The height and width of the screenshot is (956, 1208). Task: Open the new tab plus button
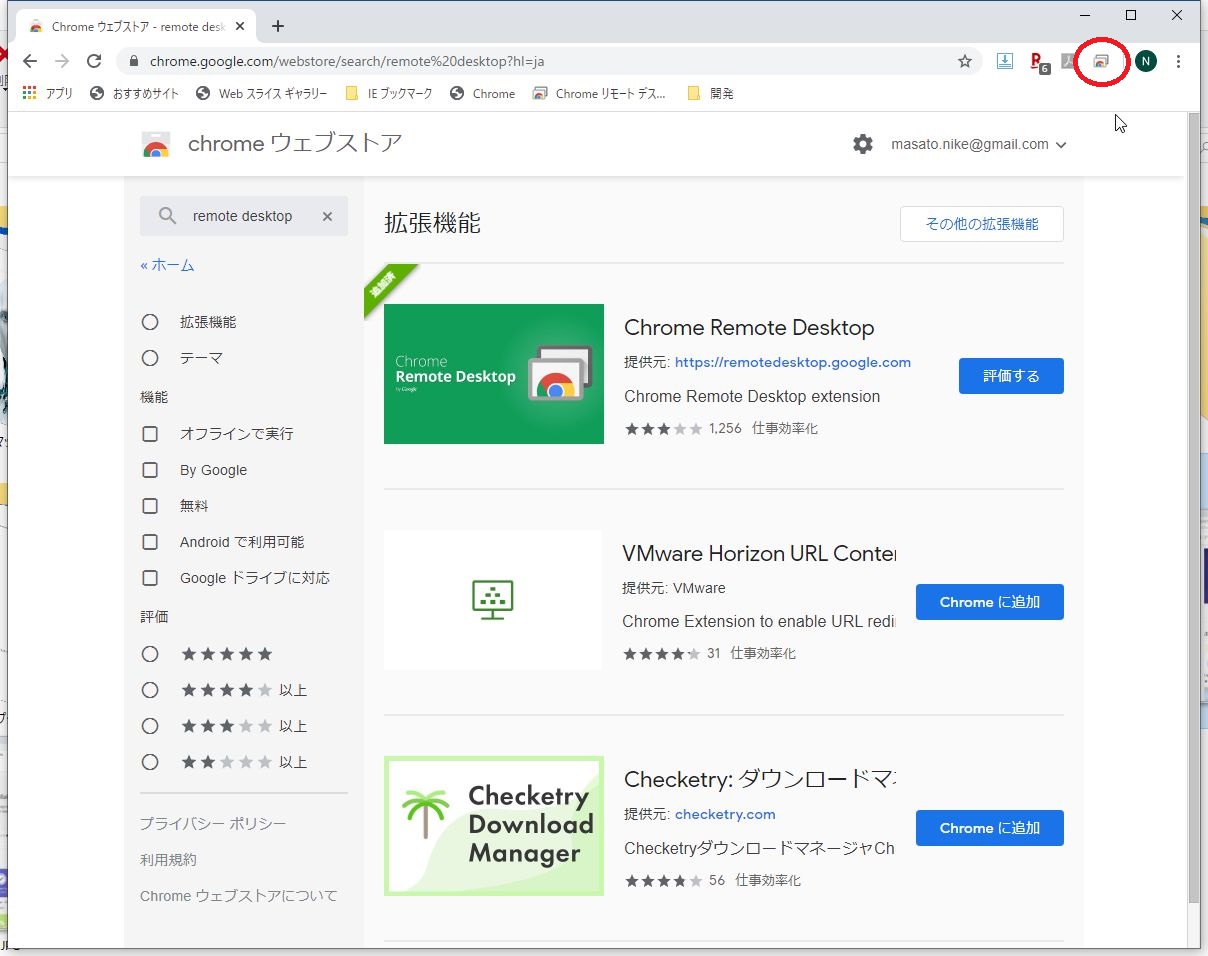(x=278, y=26)
